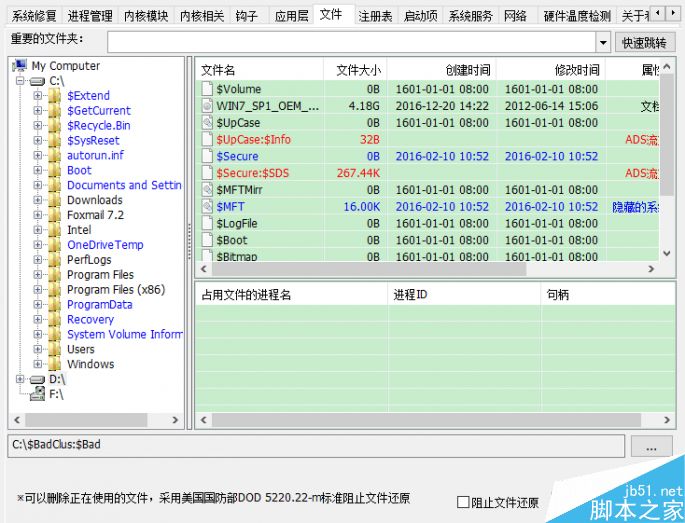
Task: Sort by the 文件大小 column header
Action: point(355,70)
